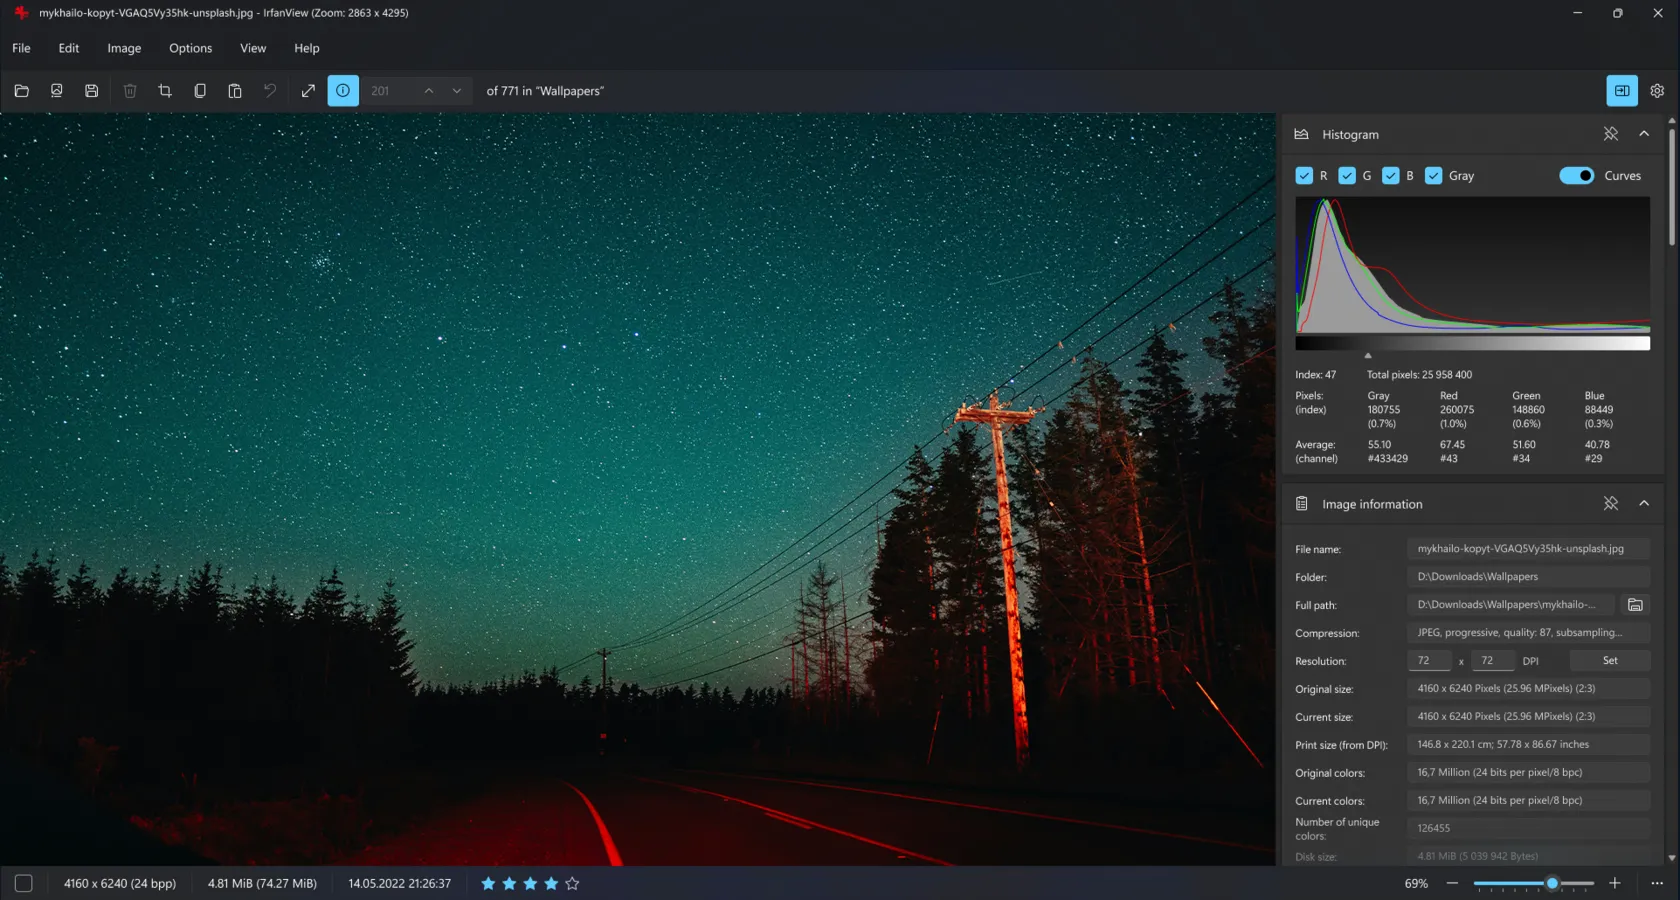Open the Image menu
1680x900 pixels.
point(124,48)
